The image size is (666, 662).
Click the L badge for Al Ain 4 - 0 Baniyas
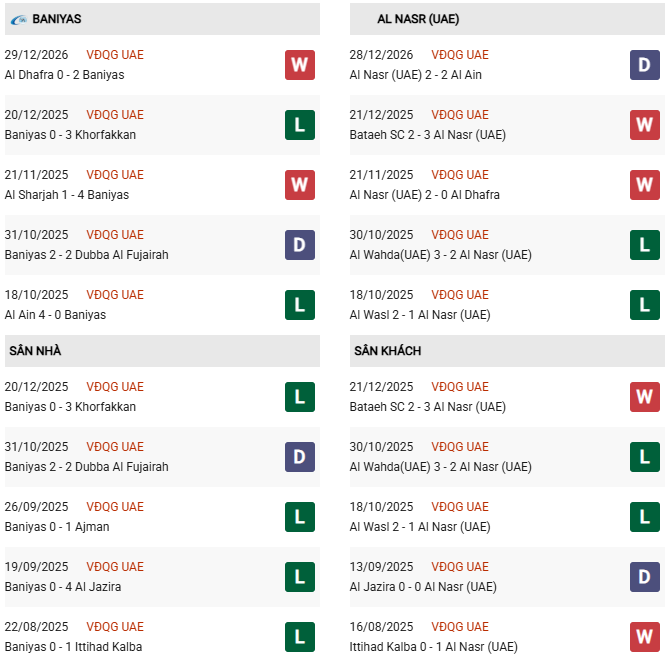pyautogui.click(x=299, y=305)
